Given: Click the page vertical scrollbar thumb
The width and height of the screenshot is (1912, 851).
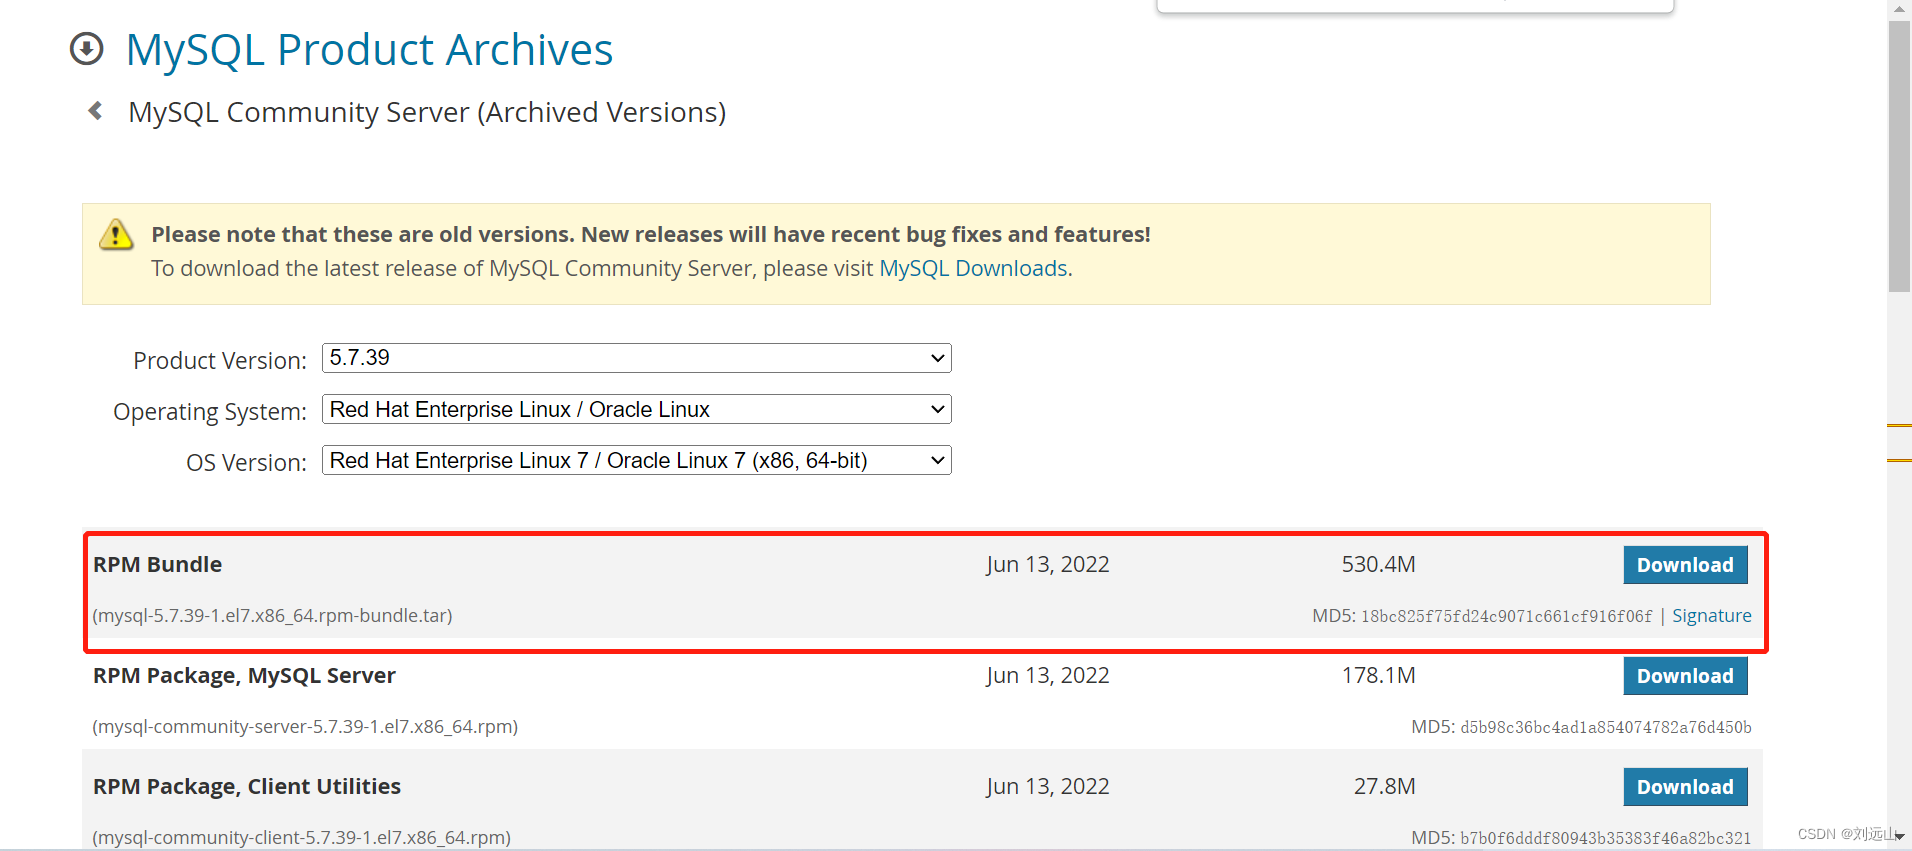Looking at the screenshot, I should tap(1899, 156).
